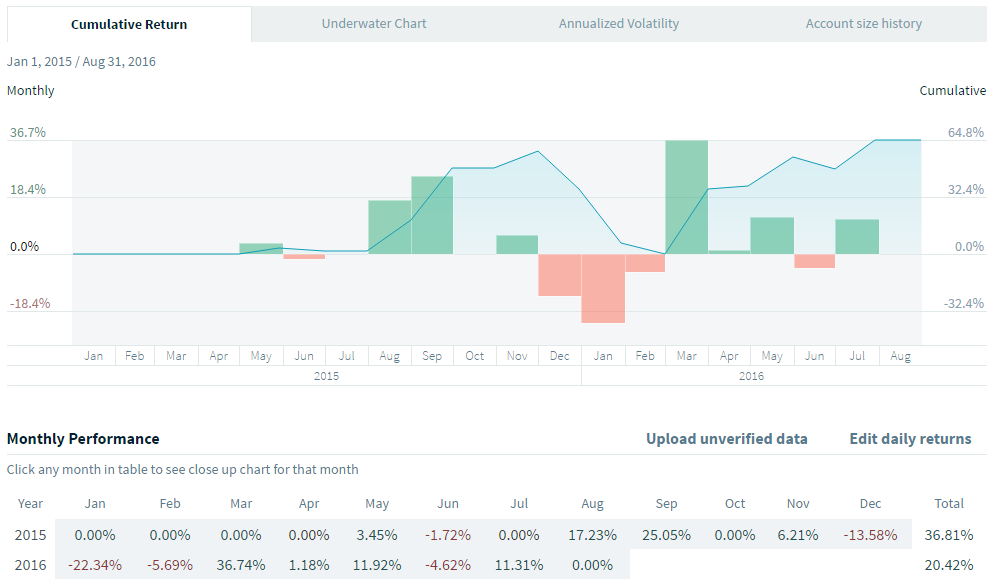This screenshot has width=997, height=587.
Task: Click the Upload unverified data link
Action: click(727, 438)
